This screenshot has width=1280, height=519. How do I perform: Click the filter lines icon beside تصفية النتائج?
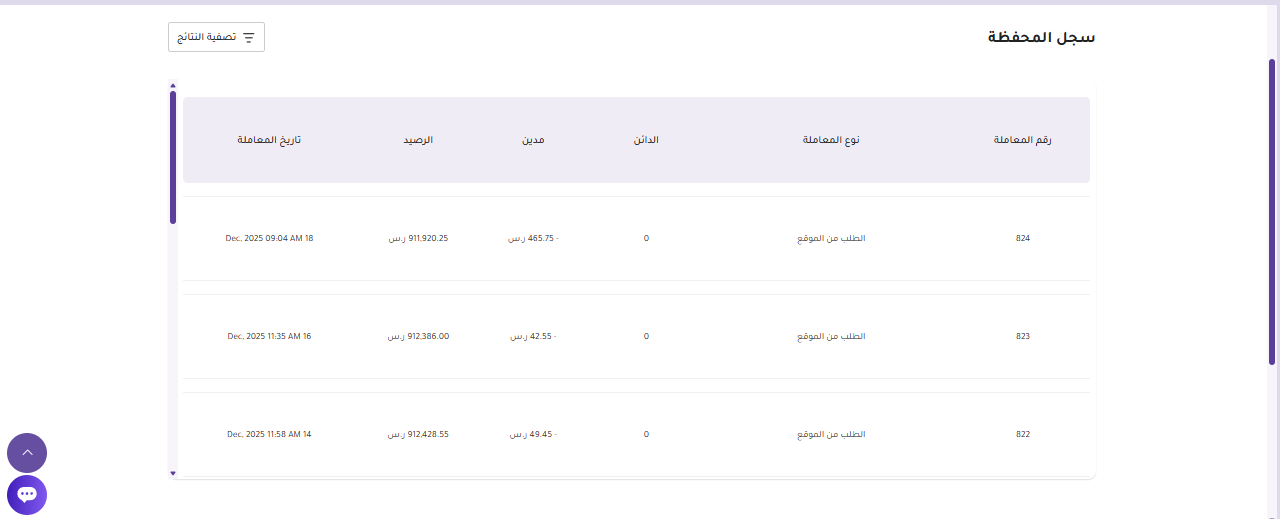(x=249, y=37)
